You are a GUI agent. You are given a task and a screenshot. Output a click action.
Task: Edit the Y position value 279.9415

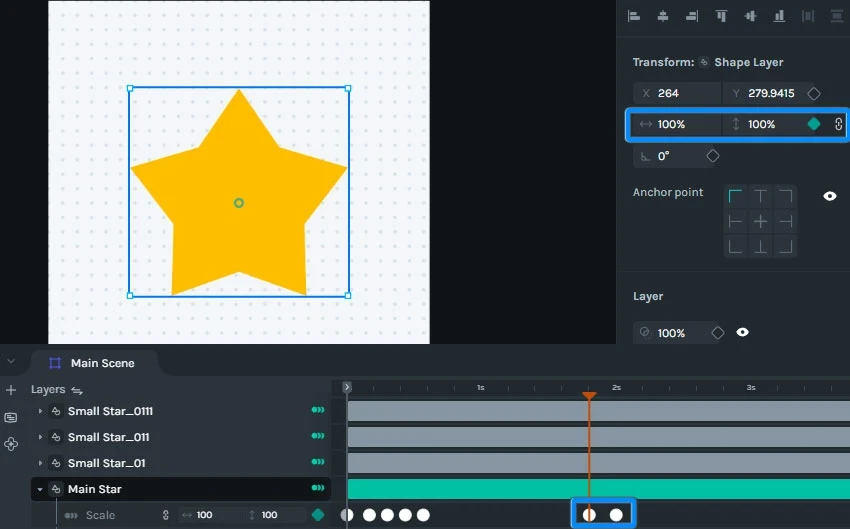[x=763, y=93]
